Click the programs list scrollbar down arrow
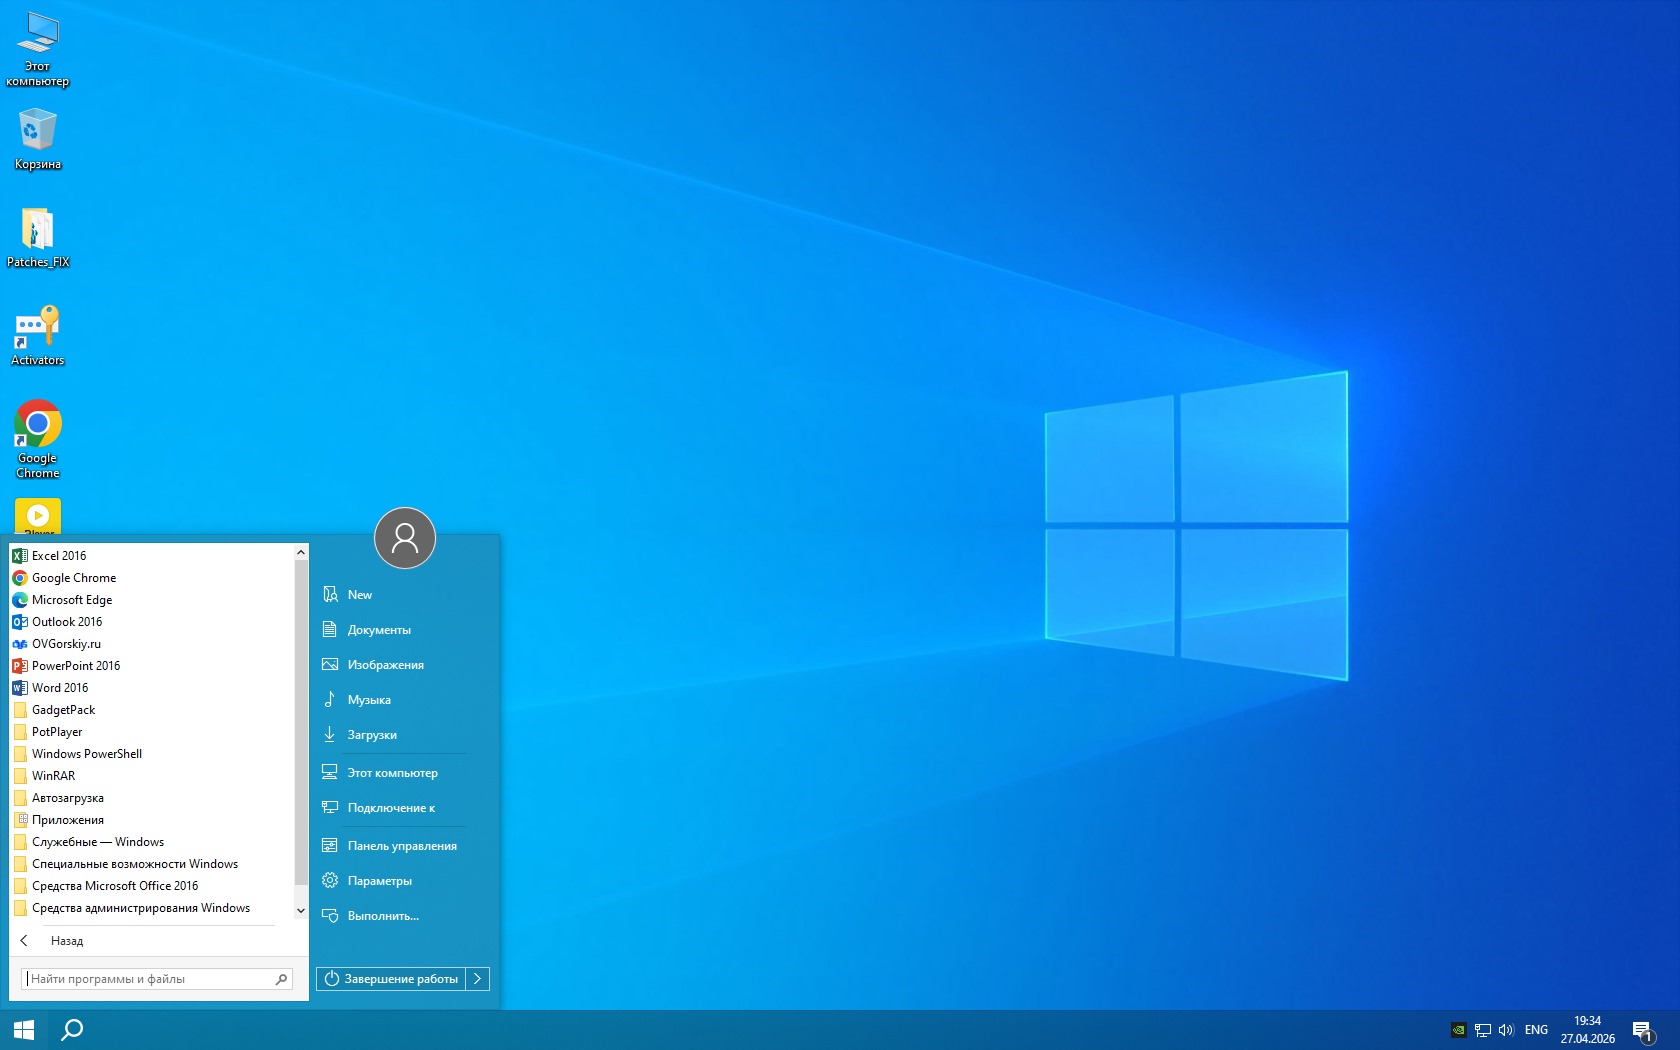 coord(301,910)
